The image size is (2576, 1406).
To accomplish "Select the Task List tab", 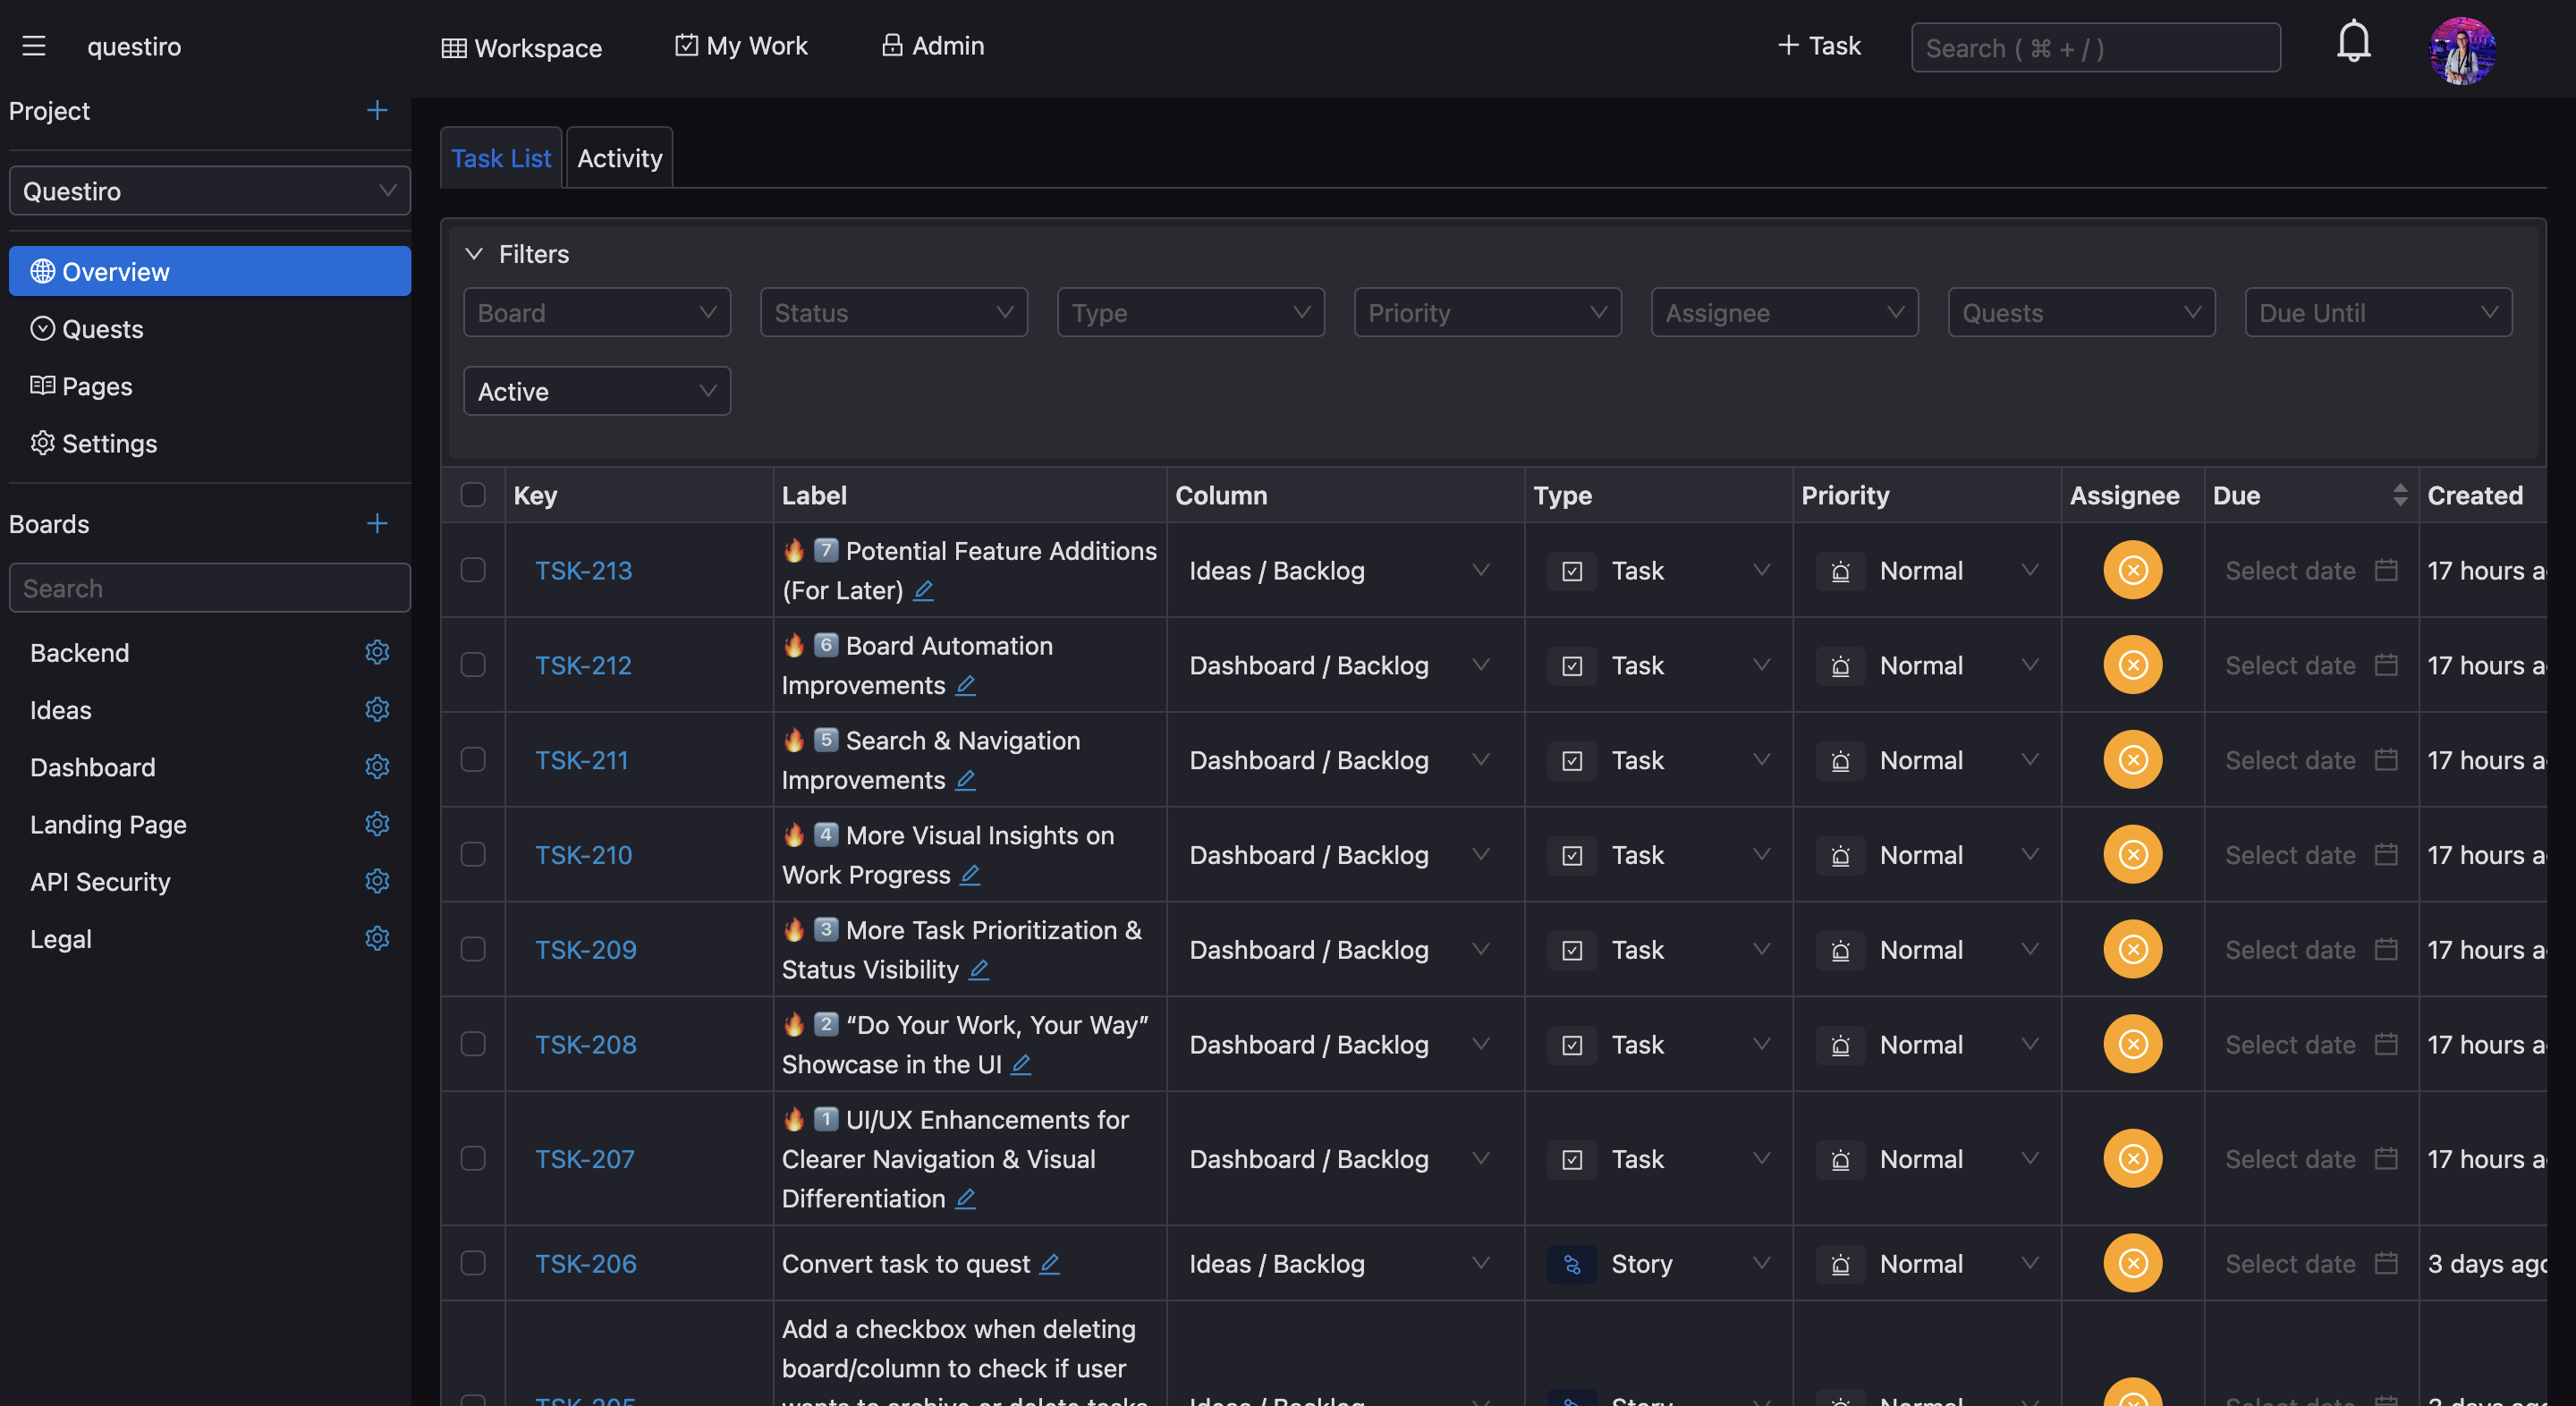I will pos(501,158).
